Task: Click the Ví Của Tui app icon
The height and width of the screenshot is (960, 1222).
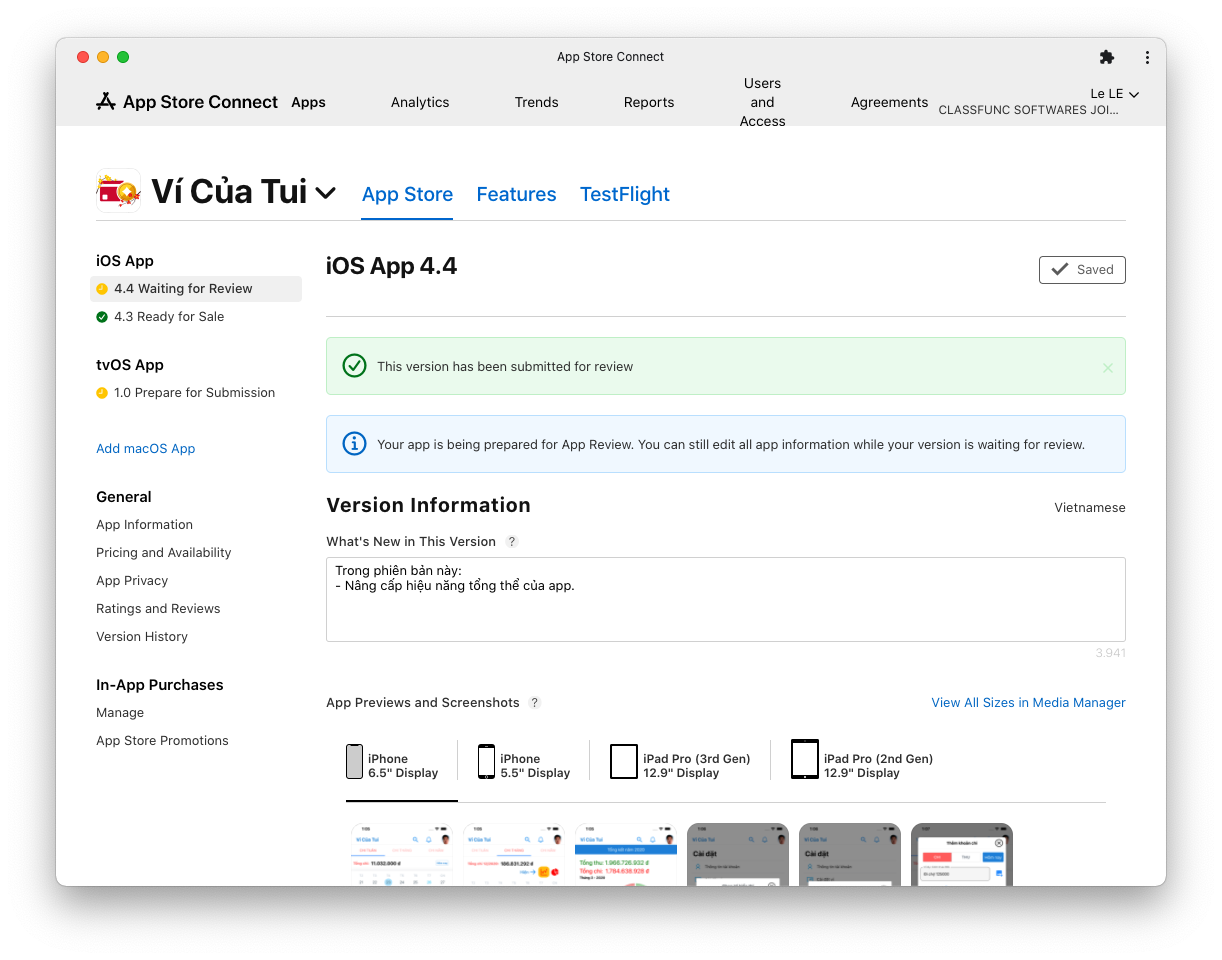Action: [118, 191]
